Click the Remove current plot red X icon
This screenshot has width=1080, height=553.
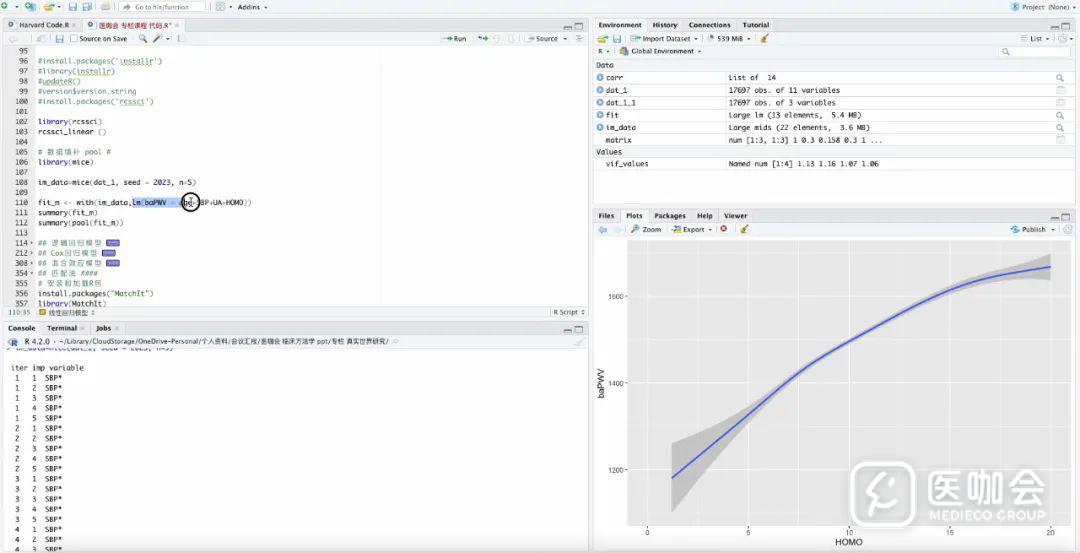[723, 229]
